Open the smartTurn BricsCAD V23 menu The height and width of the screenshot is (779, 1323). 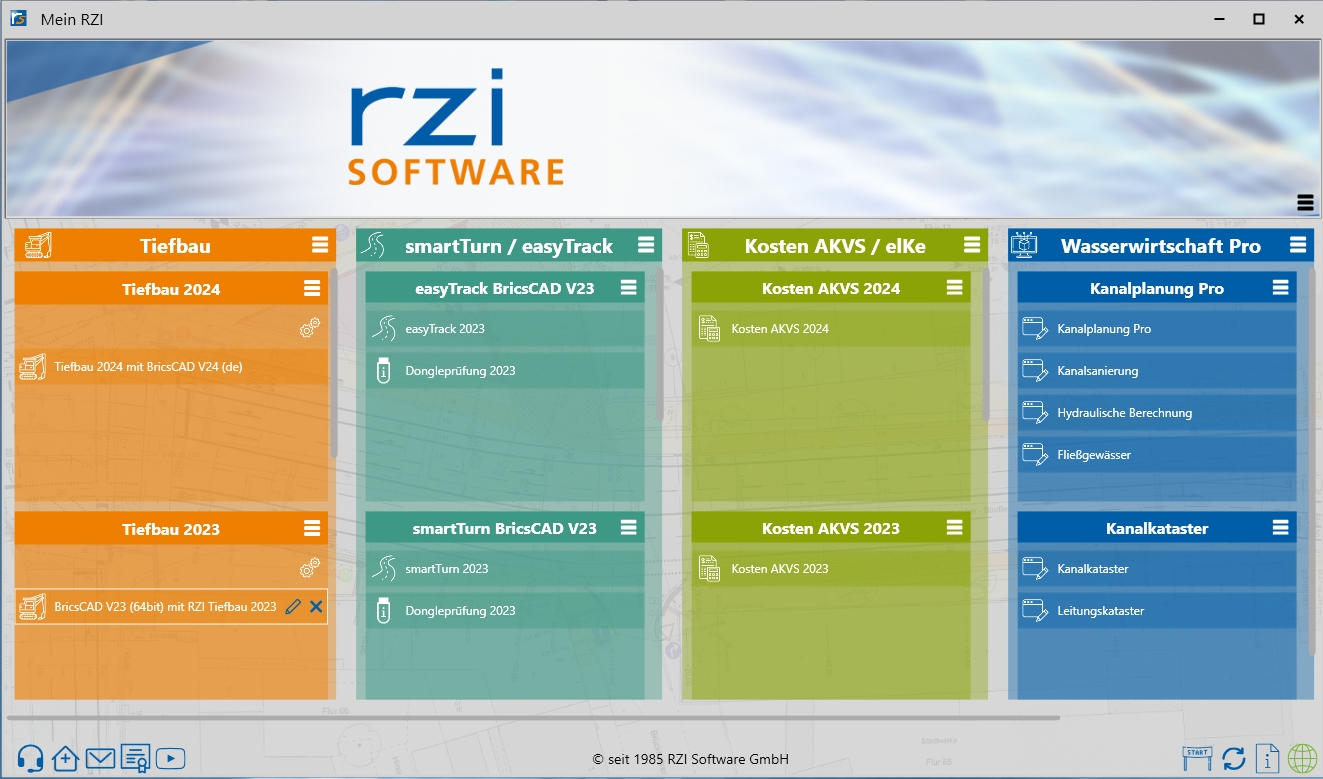pyautogui.click(x=628, y=528)
